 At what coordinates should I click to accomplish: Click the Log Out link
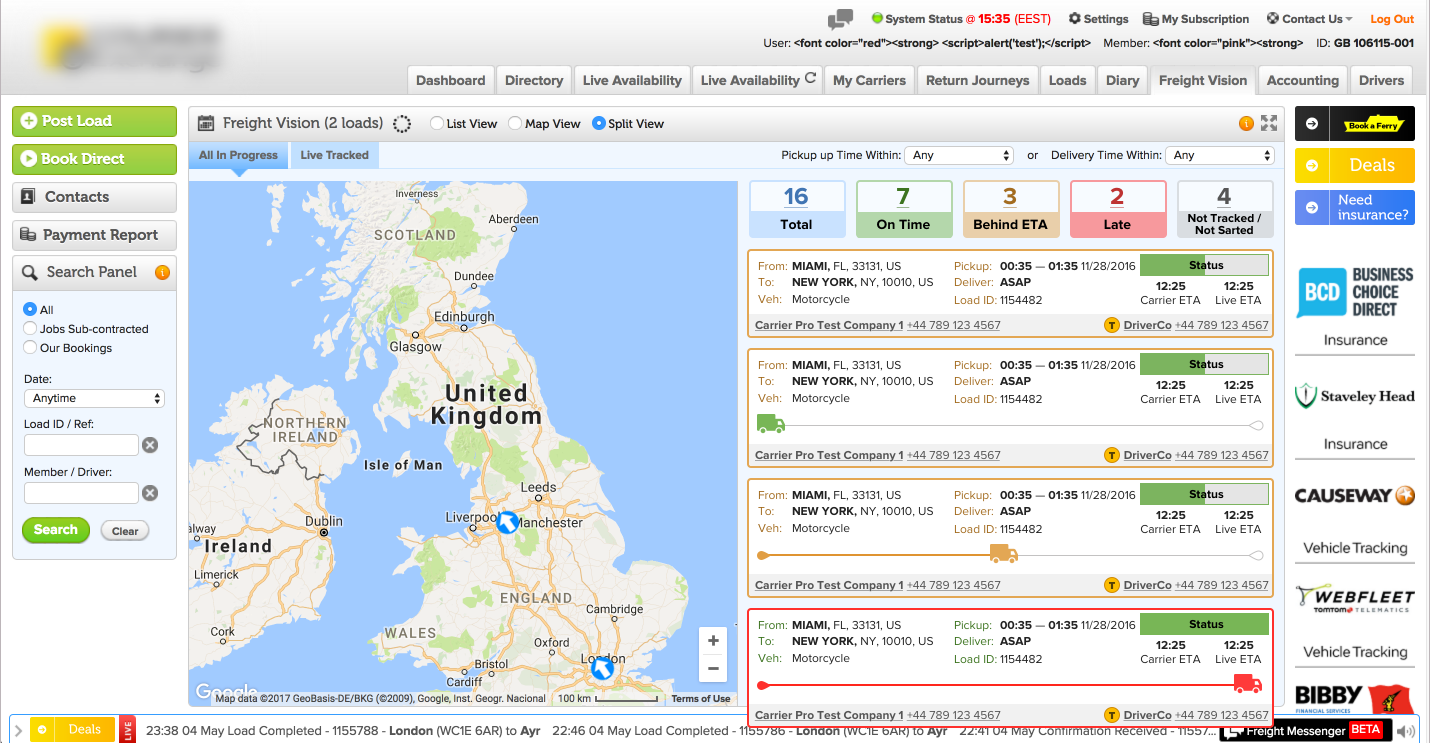click(1392, 19)
